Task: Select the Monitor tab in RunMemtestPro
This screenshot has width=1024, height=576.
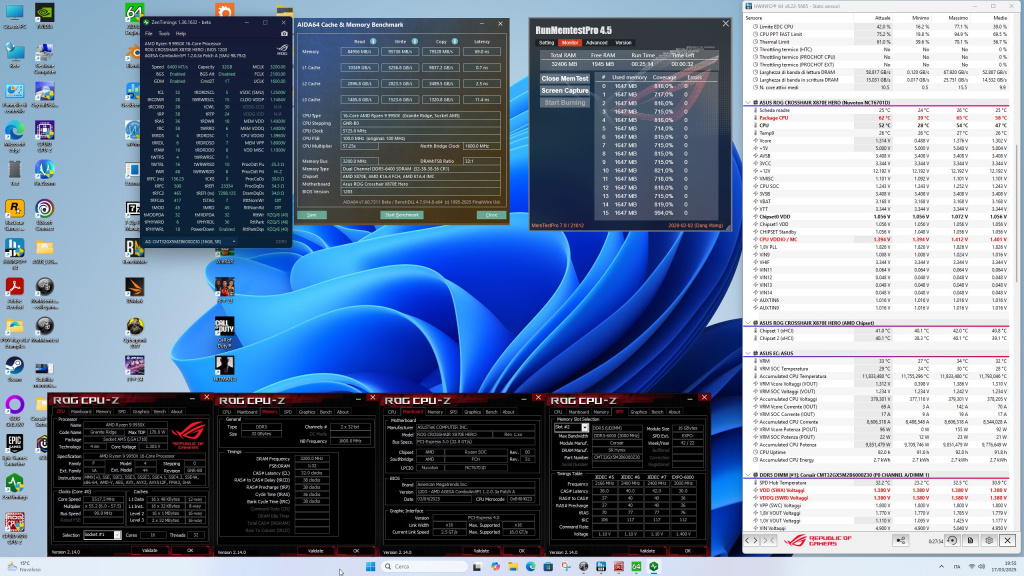Action: pos(569,42)
